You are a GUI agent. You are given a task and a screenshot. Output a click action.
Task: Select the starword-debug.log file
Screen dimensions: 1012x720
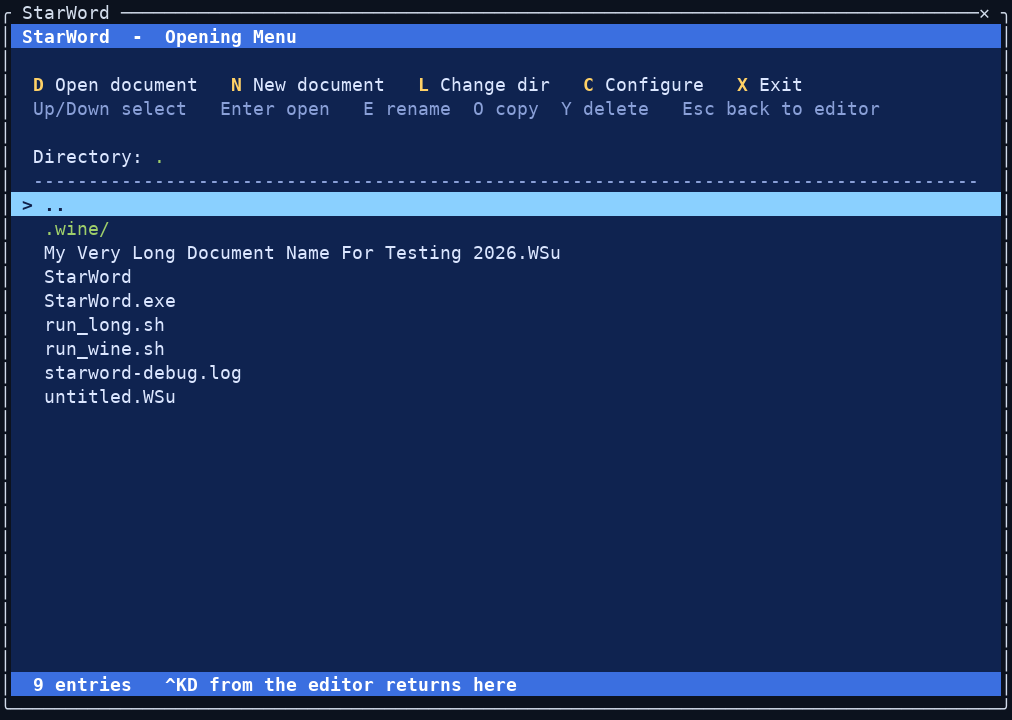click(143, 373)
